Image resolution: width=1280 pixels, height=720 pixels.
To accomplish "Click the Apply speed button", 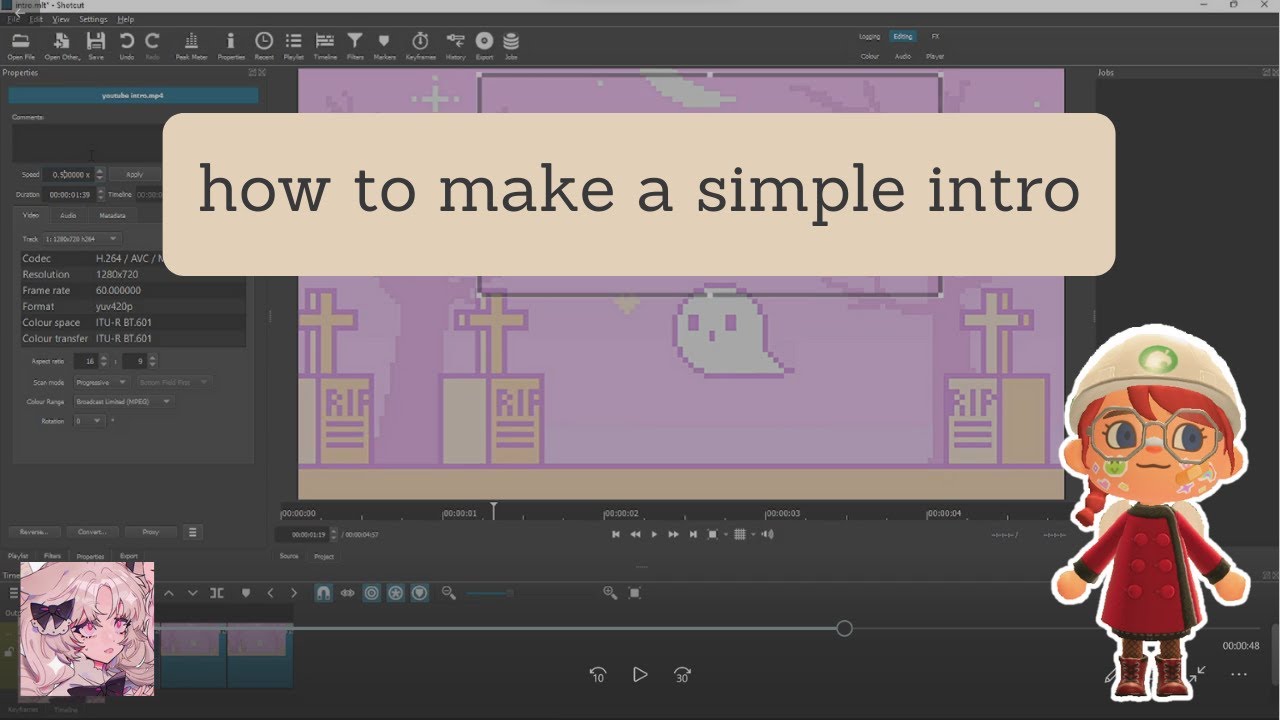I will click(x=134, y=174).
